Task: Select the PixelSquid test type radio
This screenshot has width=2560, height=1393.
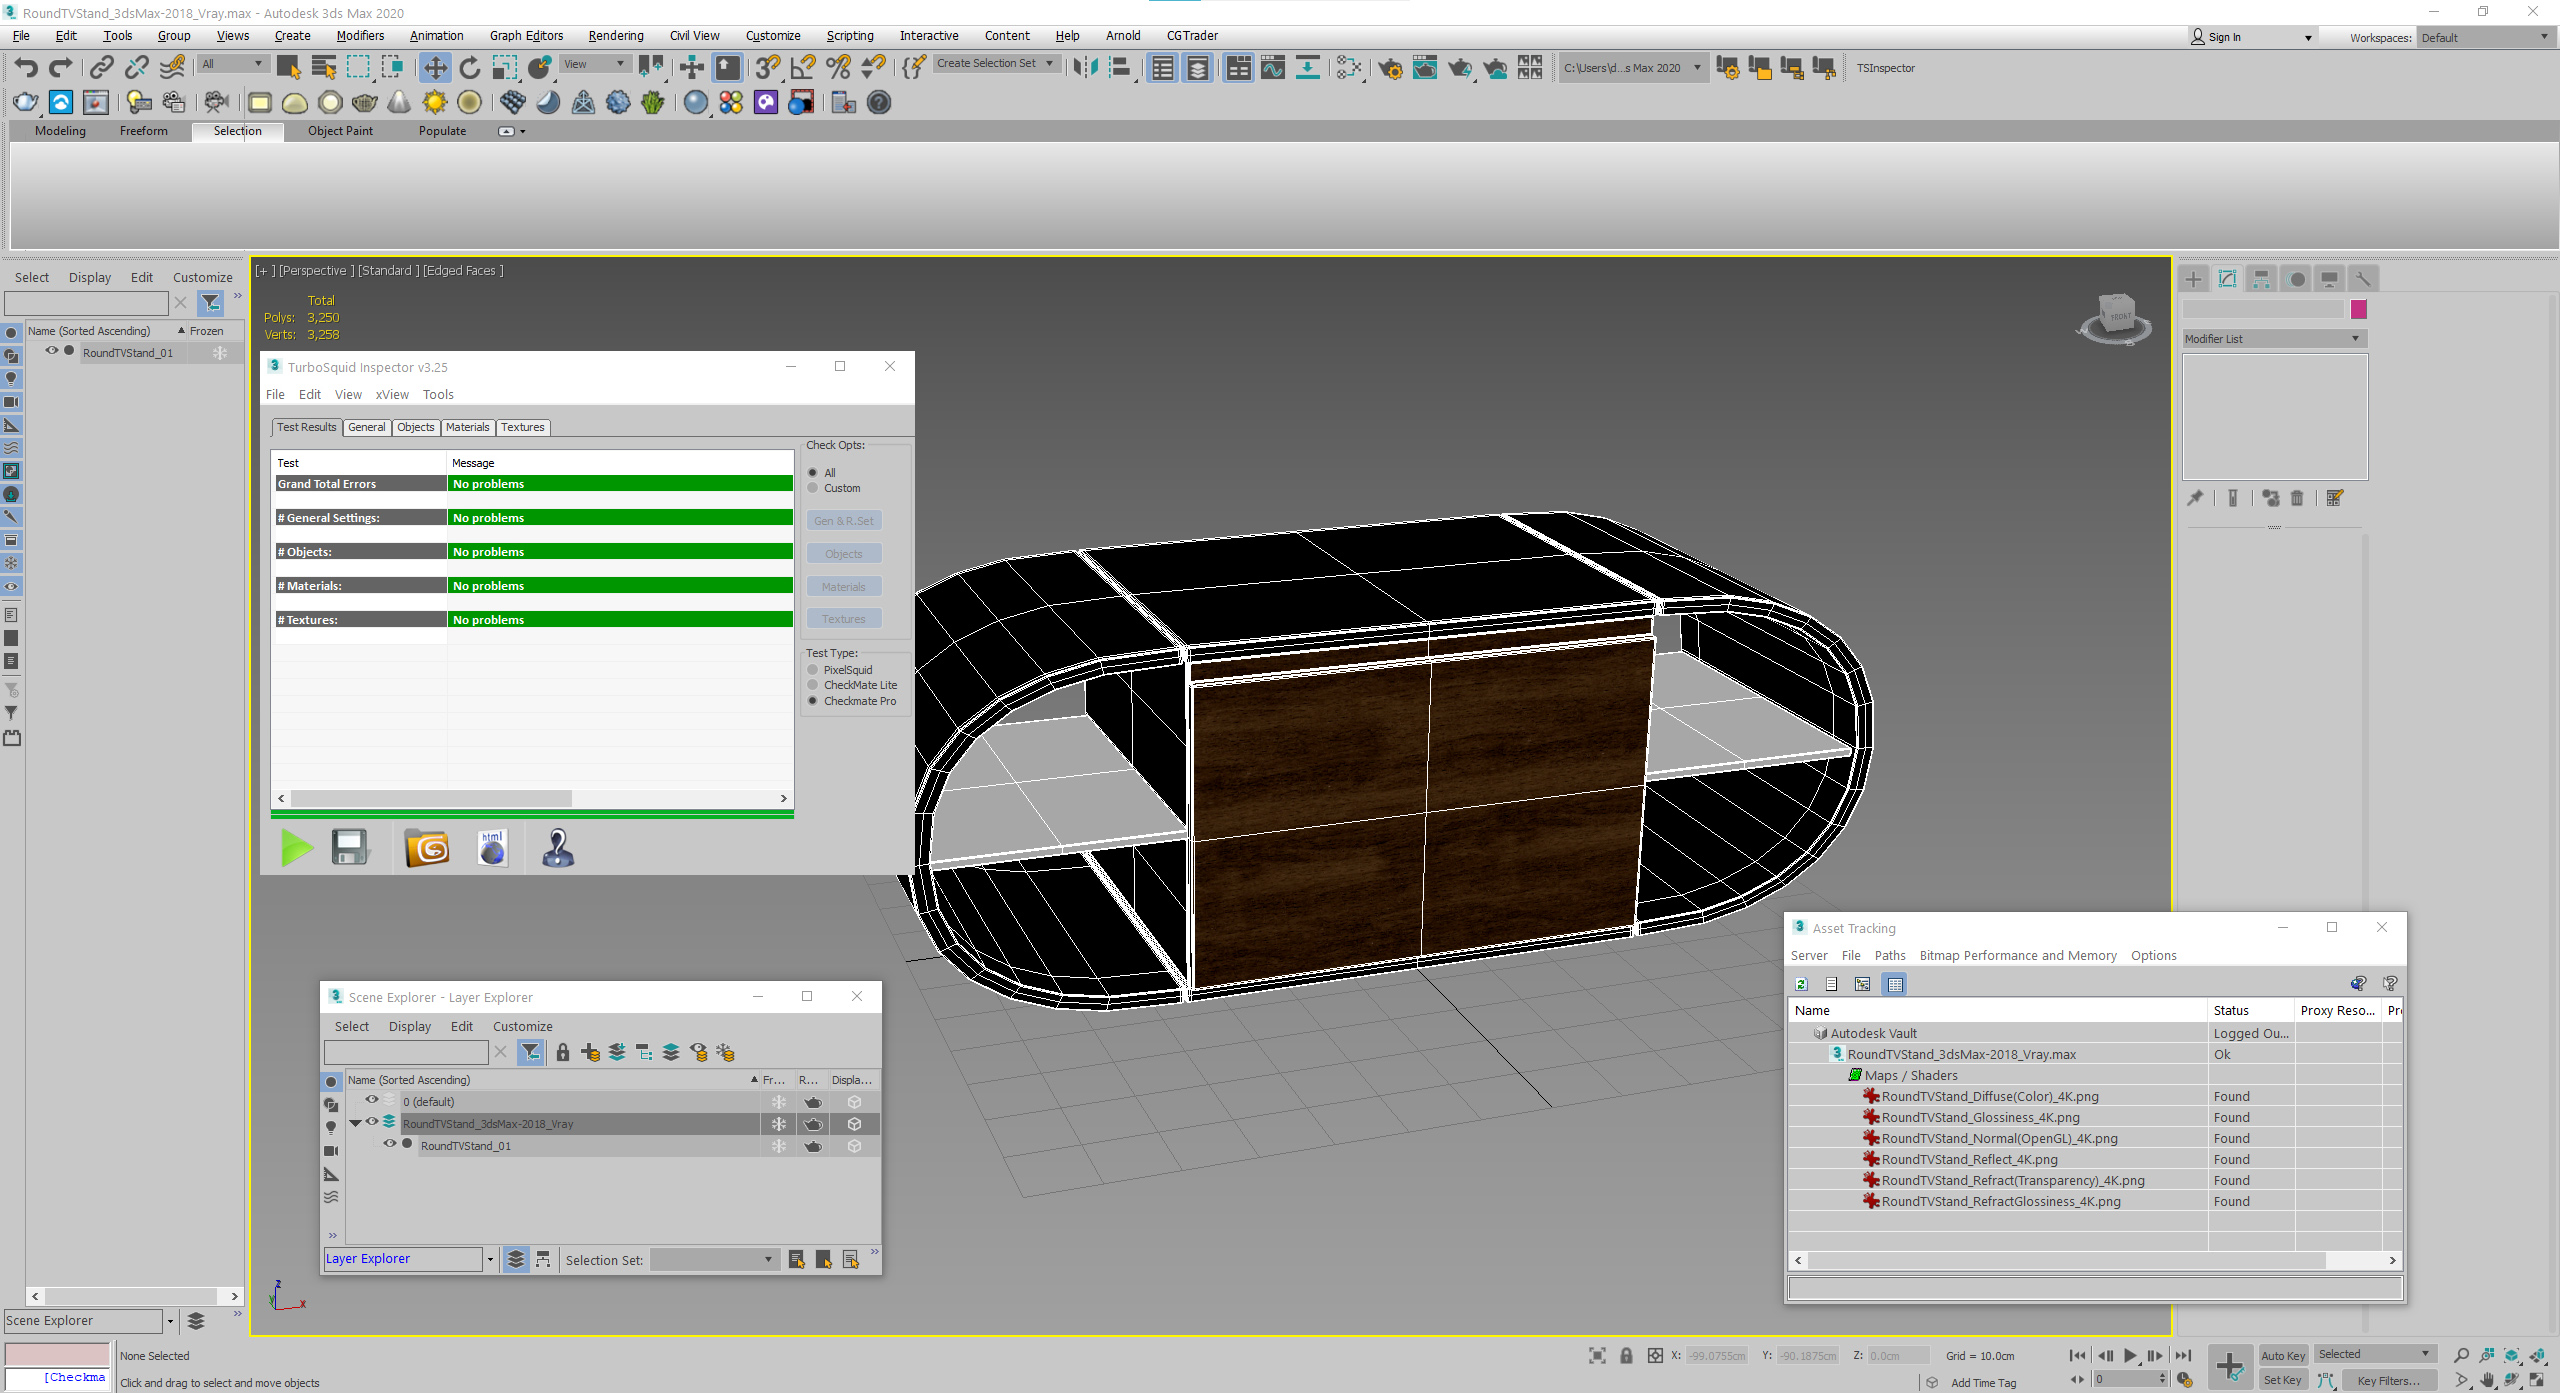Action: (x=813, y=670)
